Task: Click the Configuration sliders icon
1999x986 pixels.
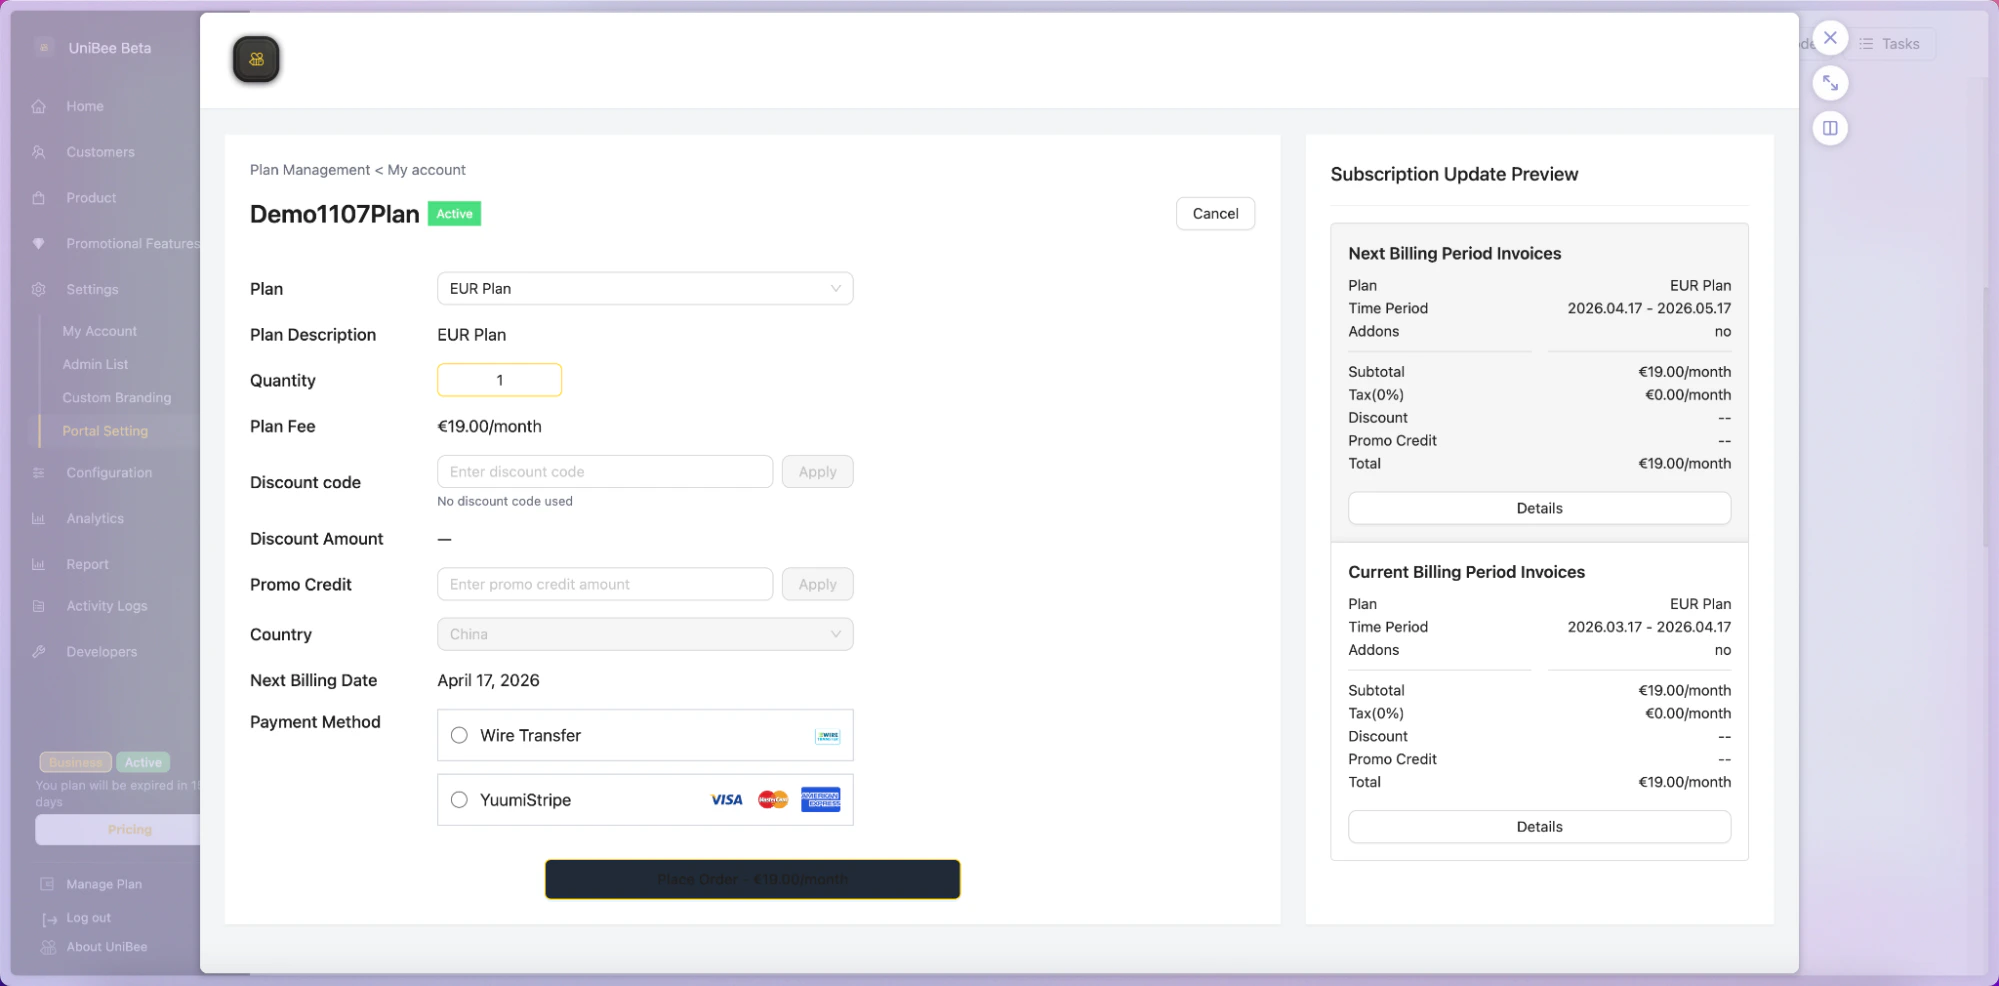Action: [x=39, y=473]
